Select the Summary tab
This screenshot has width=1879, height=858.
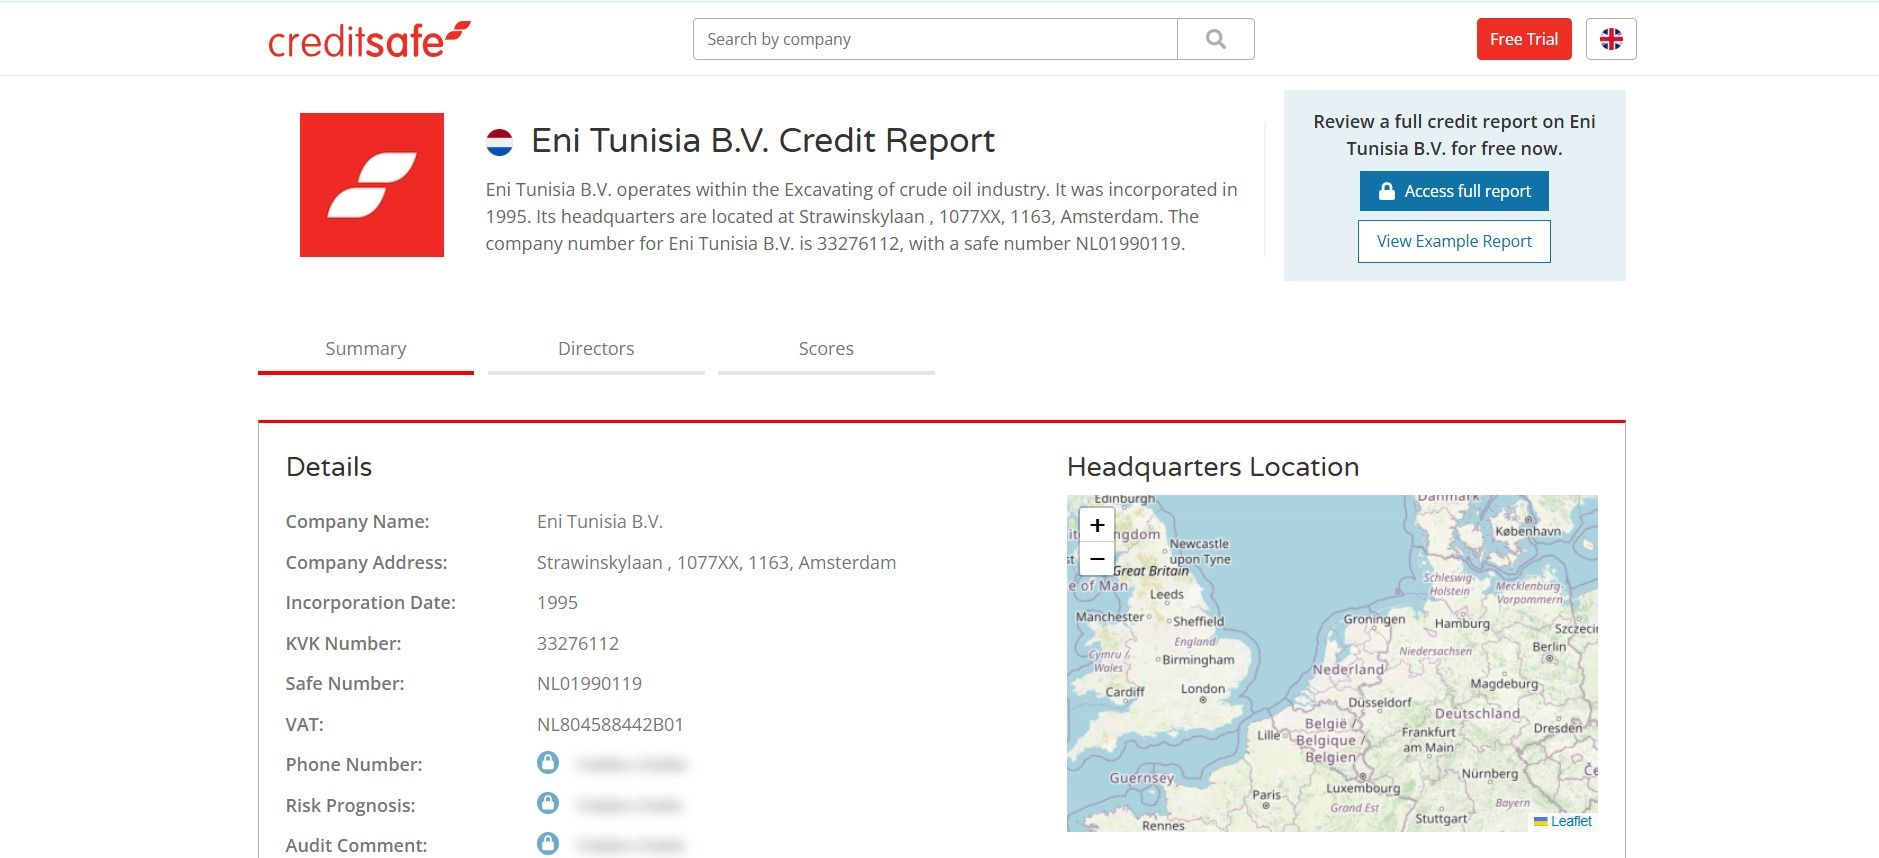pos(366,349)
